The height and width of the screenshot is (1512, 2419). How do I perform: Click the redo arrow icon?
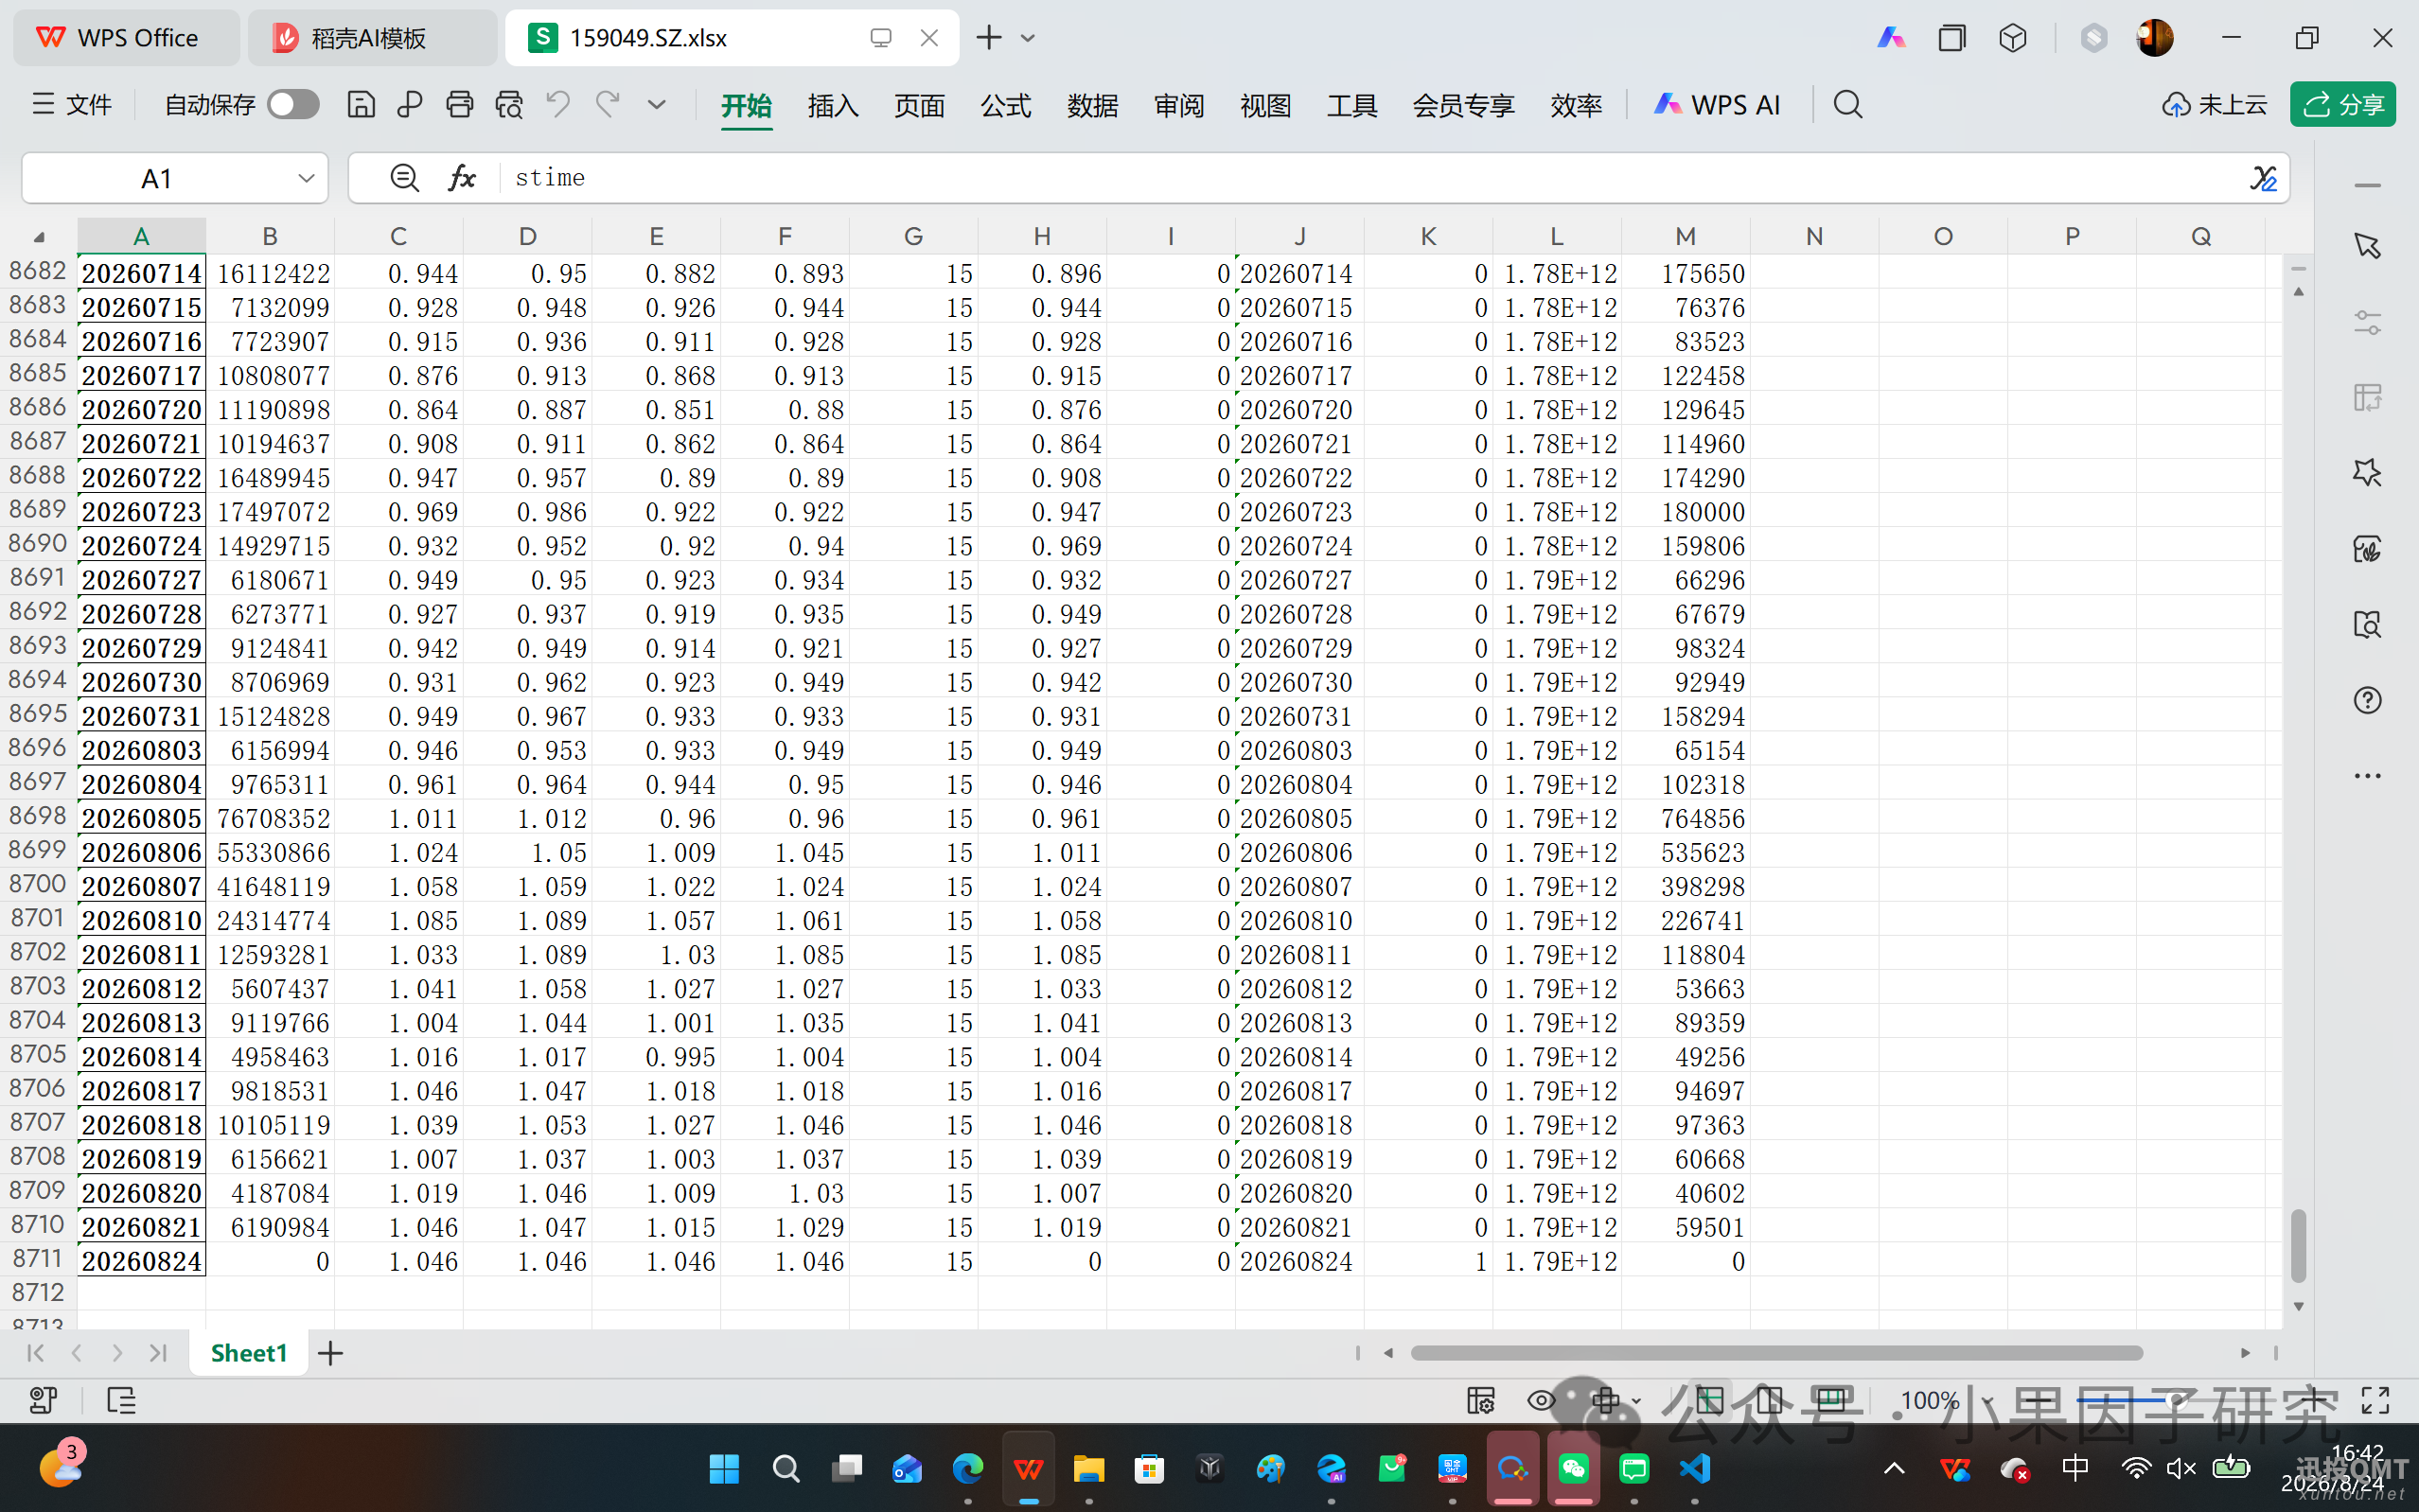608,105
